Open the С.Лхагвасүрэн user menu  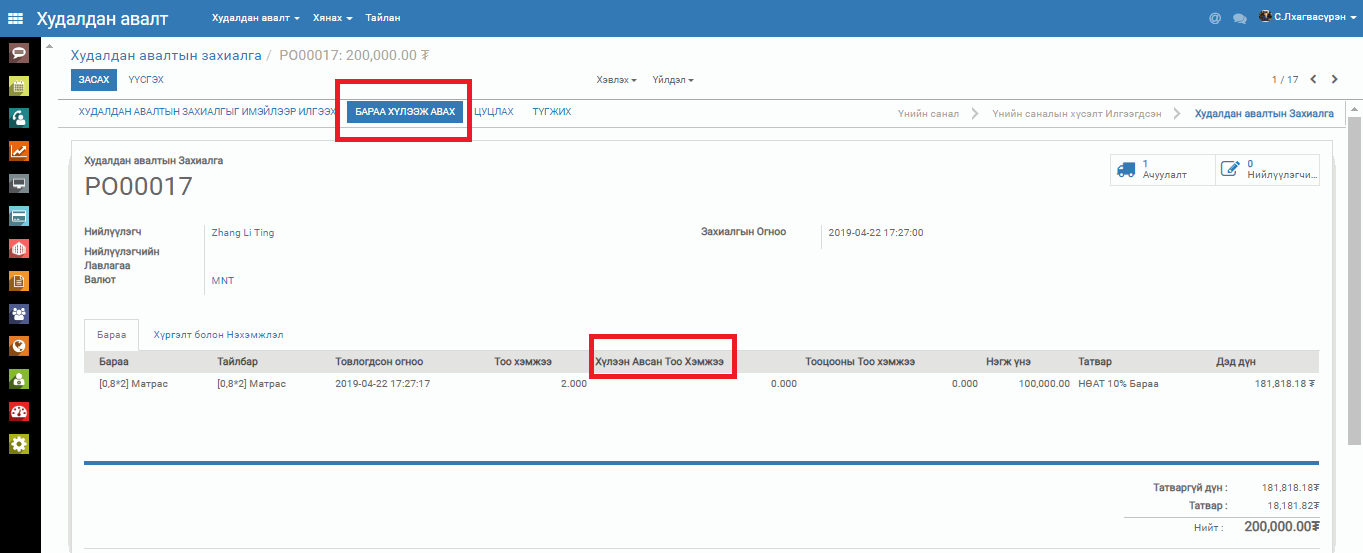(x=1308, y=18)
